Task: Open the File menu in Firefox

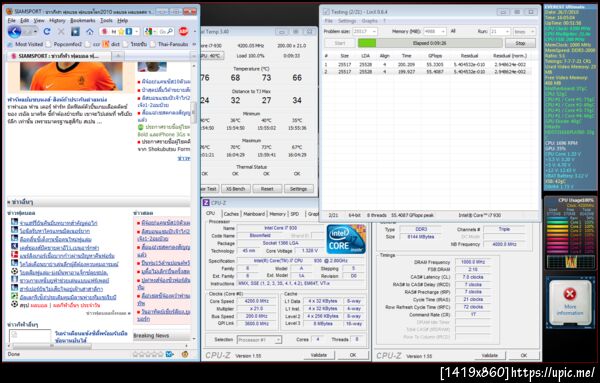Action: coord(12,21)
